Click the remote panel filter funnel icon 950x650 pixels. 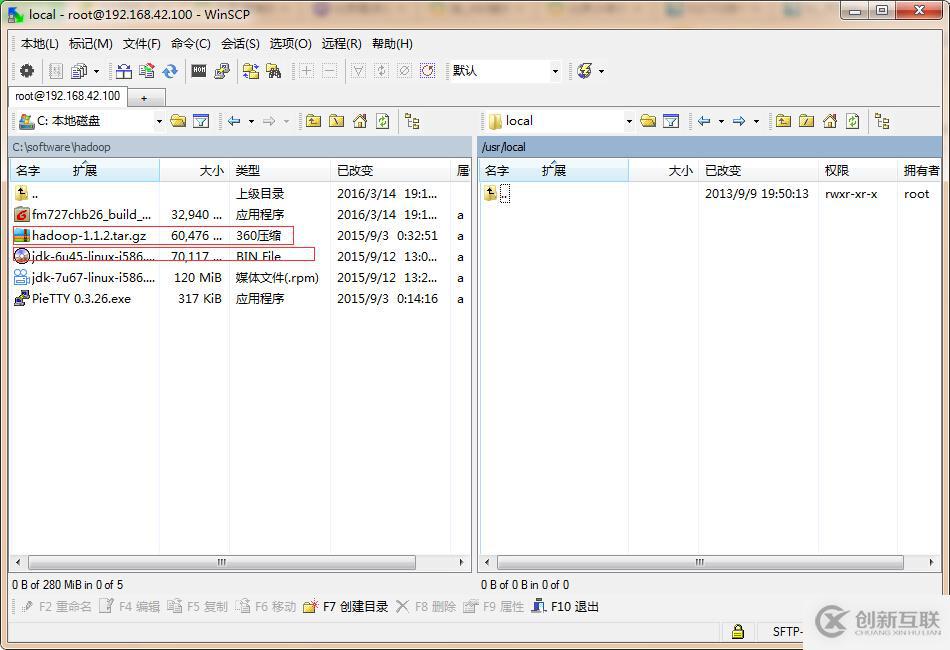click(672, 121)
